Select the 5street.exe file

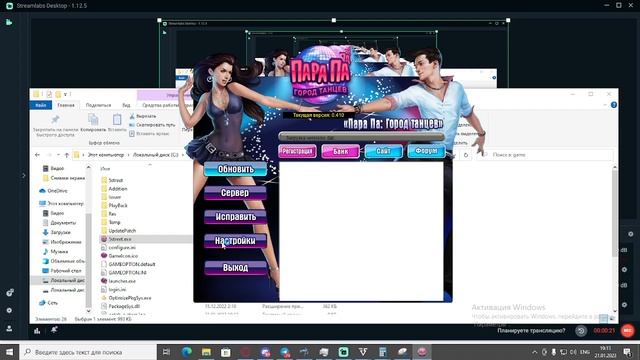[x=116, y=239]
